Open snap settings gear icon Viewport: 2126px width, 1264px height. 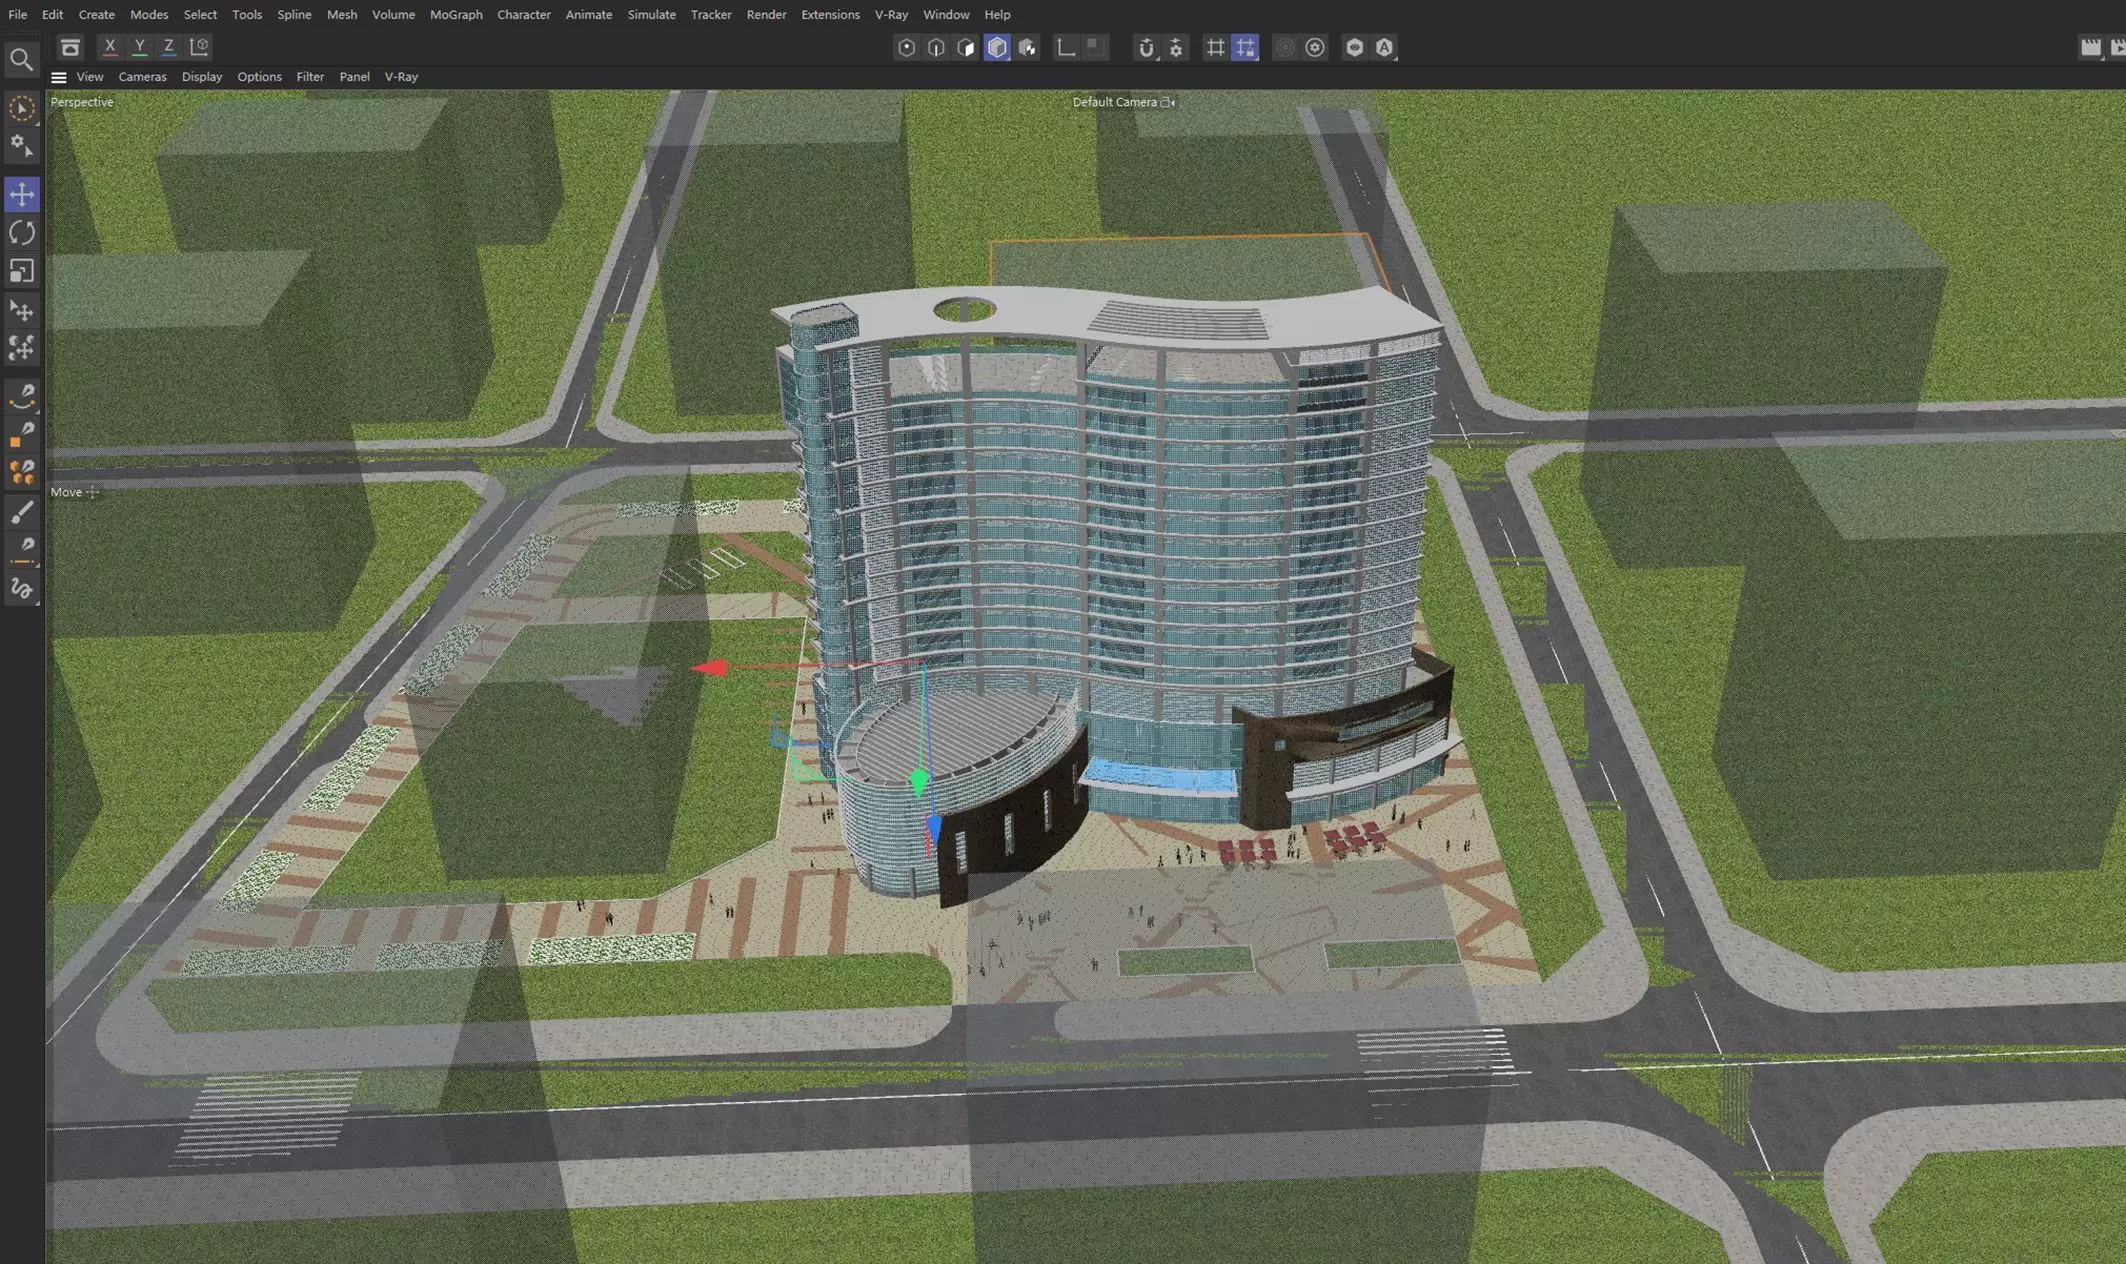pyautogui.click(x=1176, y=47)
